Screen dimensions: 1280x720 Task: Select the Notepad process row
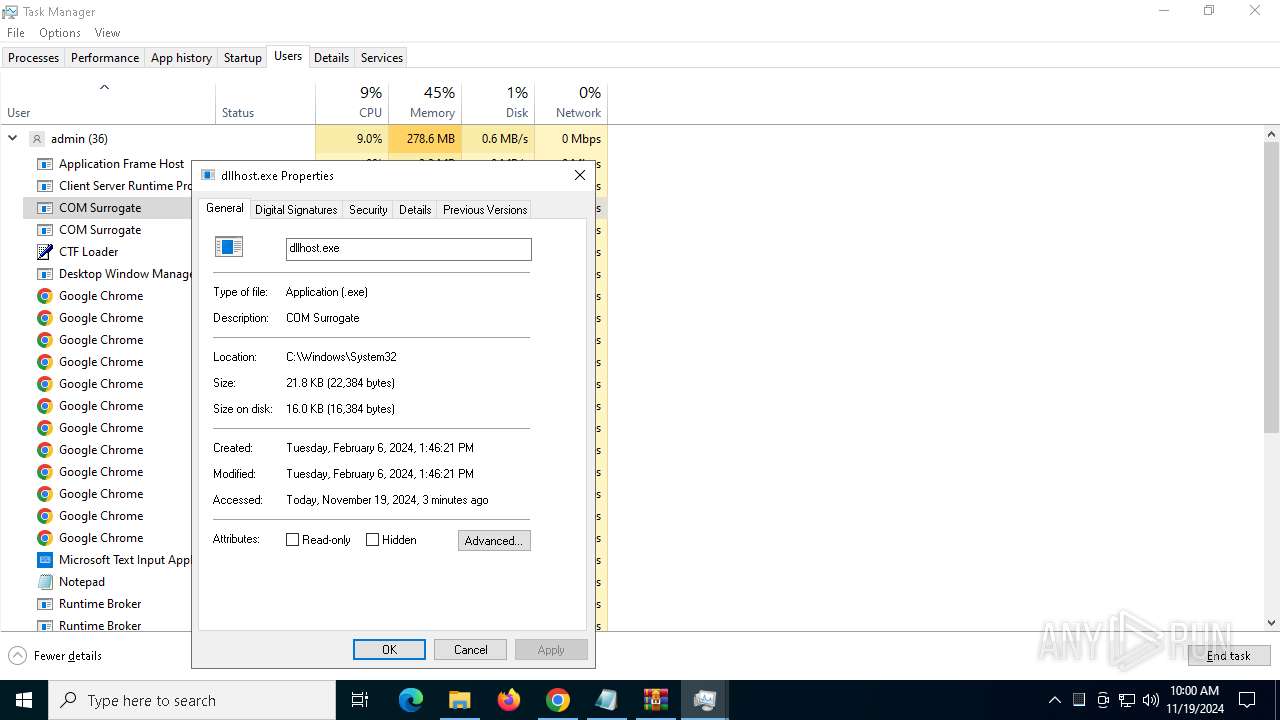[x=100, y=582]
